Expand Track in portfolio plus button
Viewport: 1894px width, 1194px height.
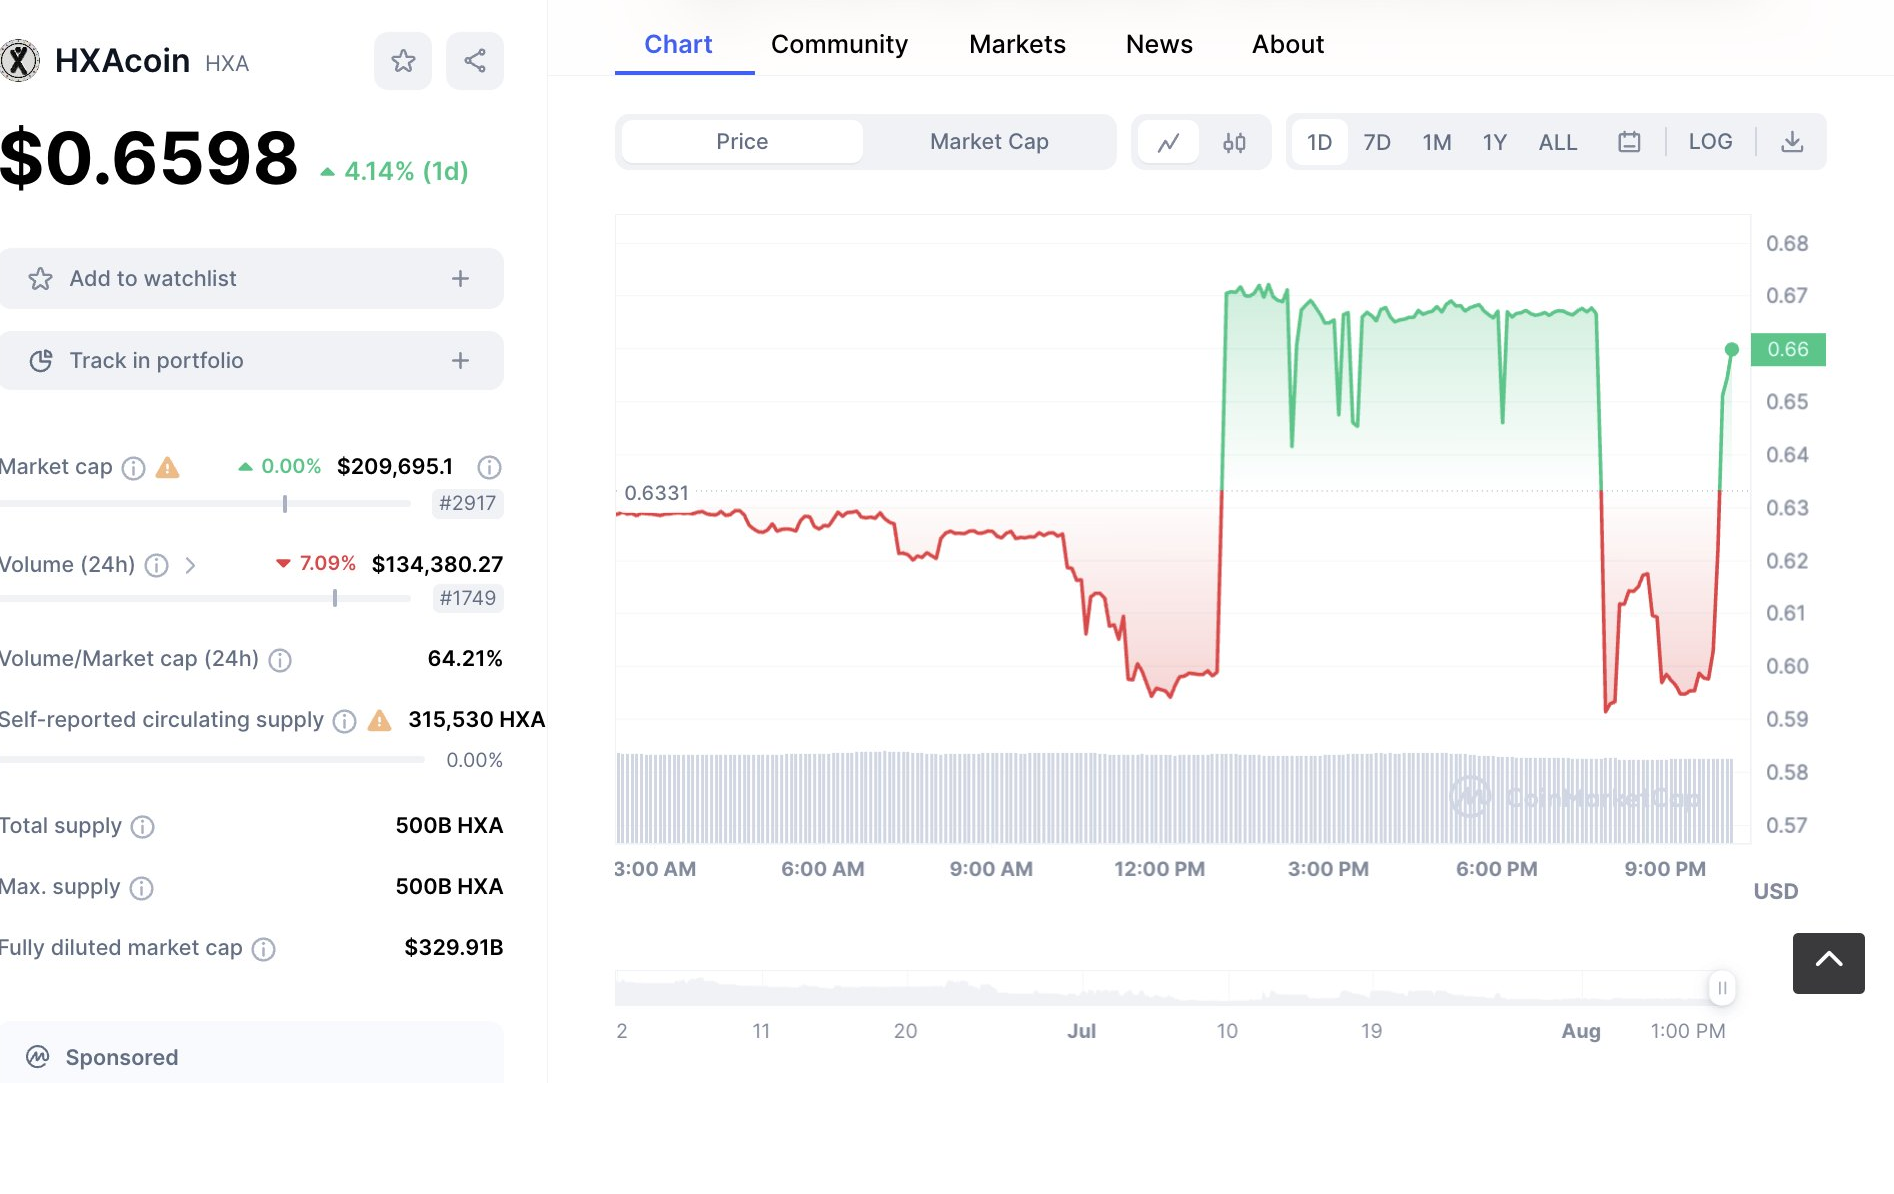pyautogui.click(x=460, y=361)
